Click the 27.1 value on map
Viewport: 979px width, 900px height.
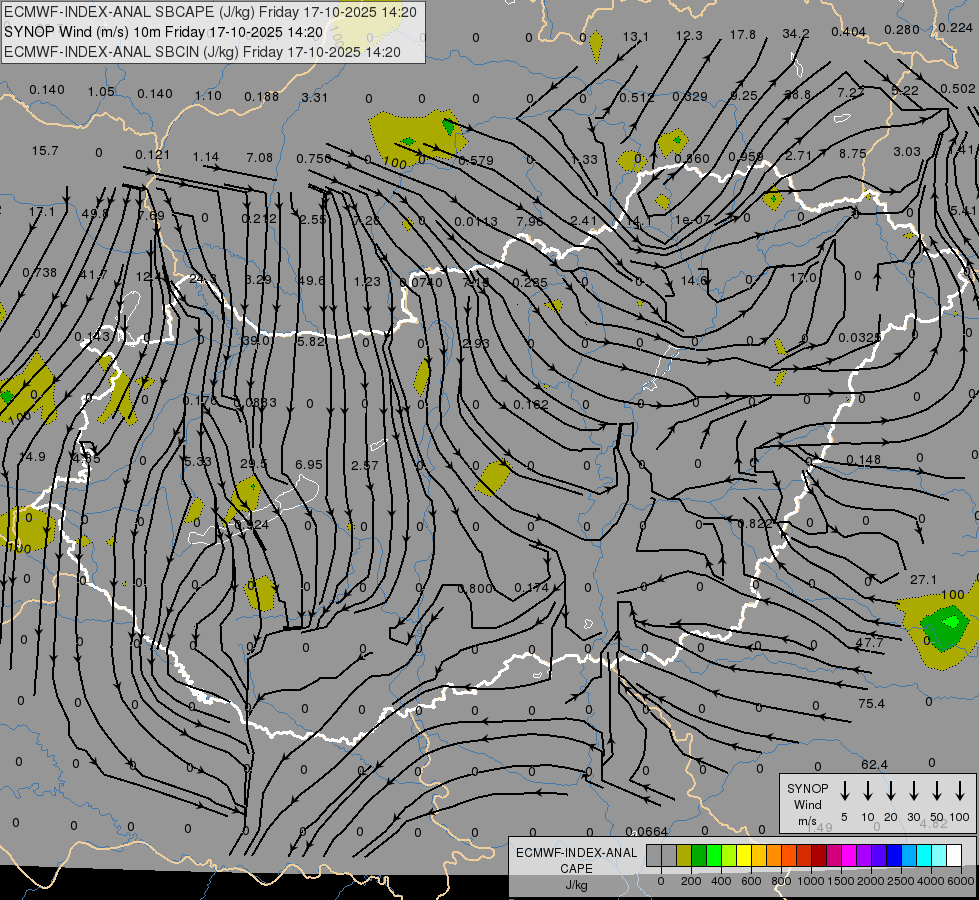pos(923,580)
